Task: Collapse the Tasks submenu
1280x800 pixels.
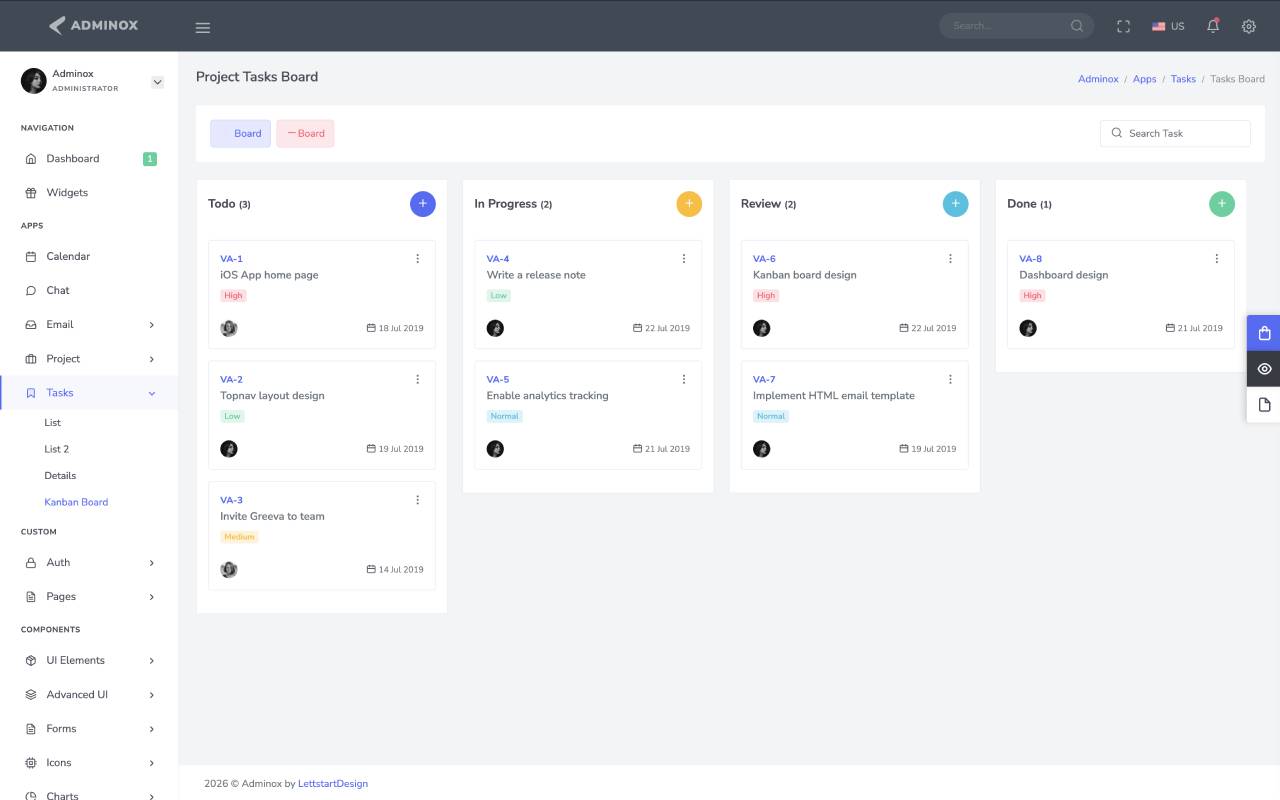Action: 89,393
